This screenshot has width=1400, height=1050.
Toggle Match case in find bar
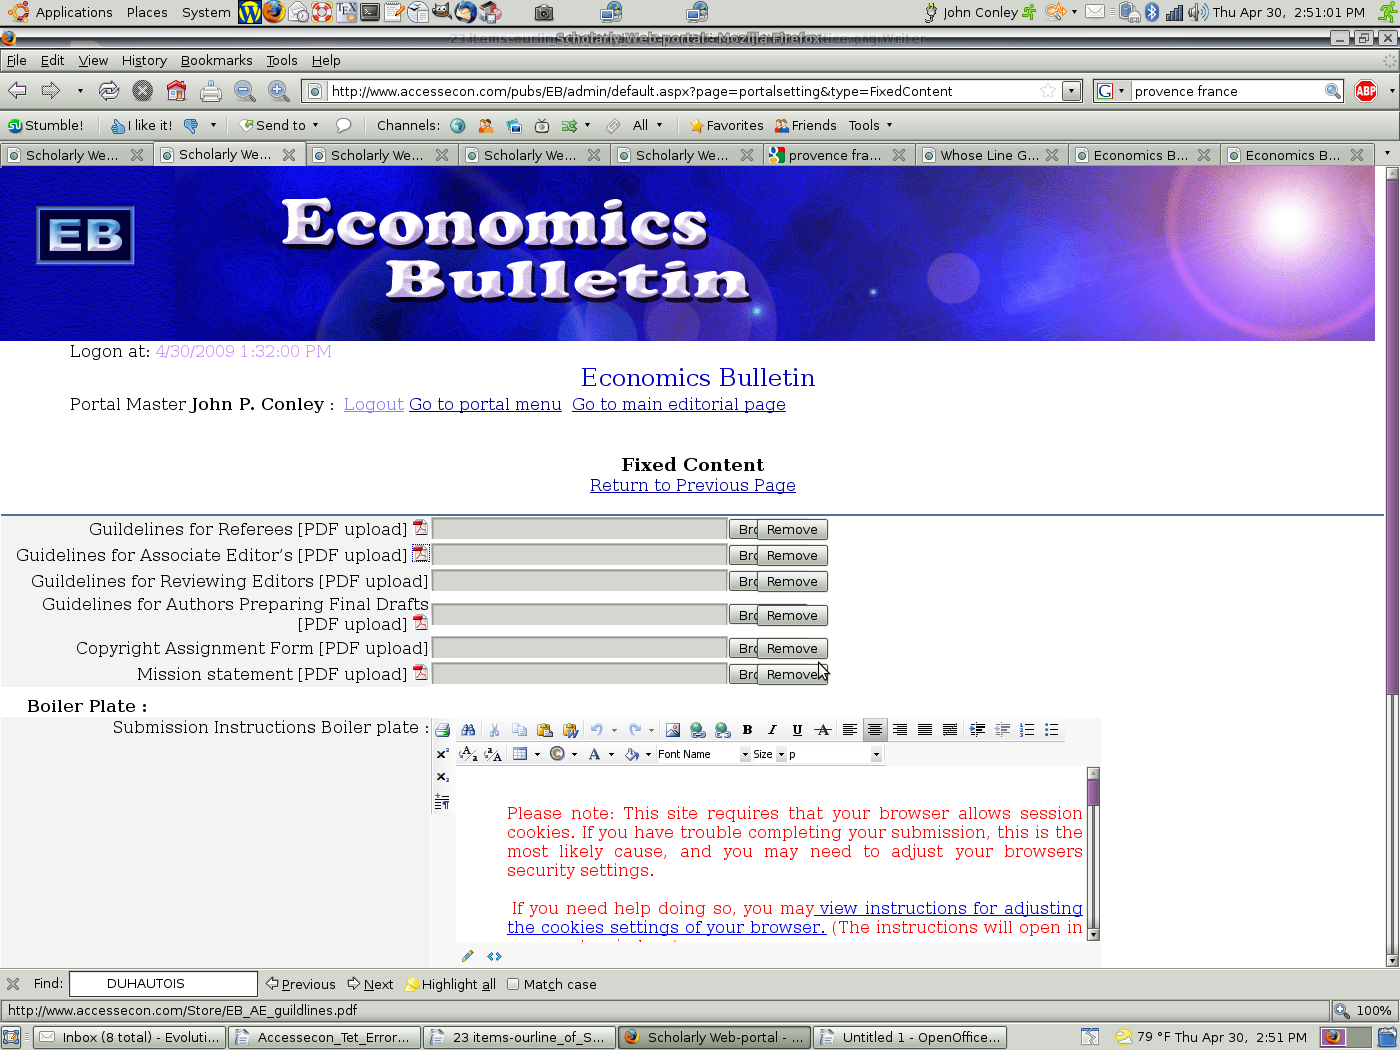(552, 984)
